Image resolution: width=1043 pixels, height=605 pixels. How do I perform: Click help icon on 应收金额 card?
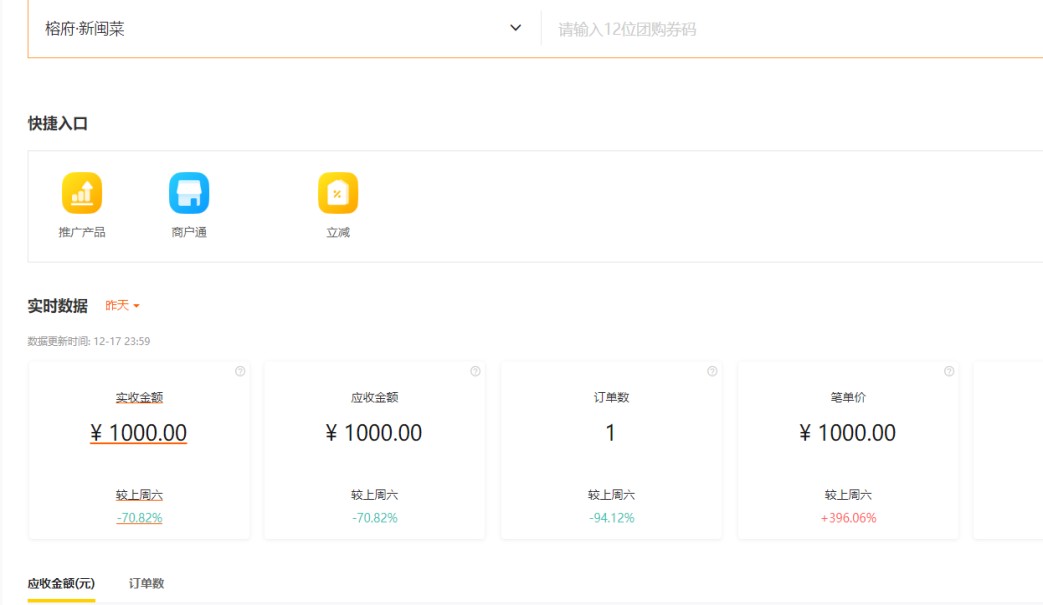point(475,372)
